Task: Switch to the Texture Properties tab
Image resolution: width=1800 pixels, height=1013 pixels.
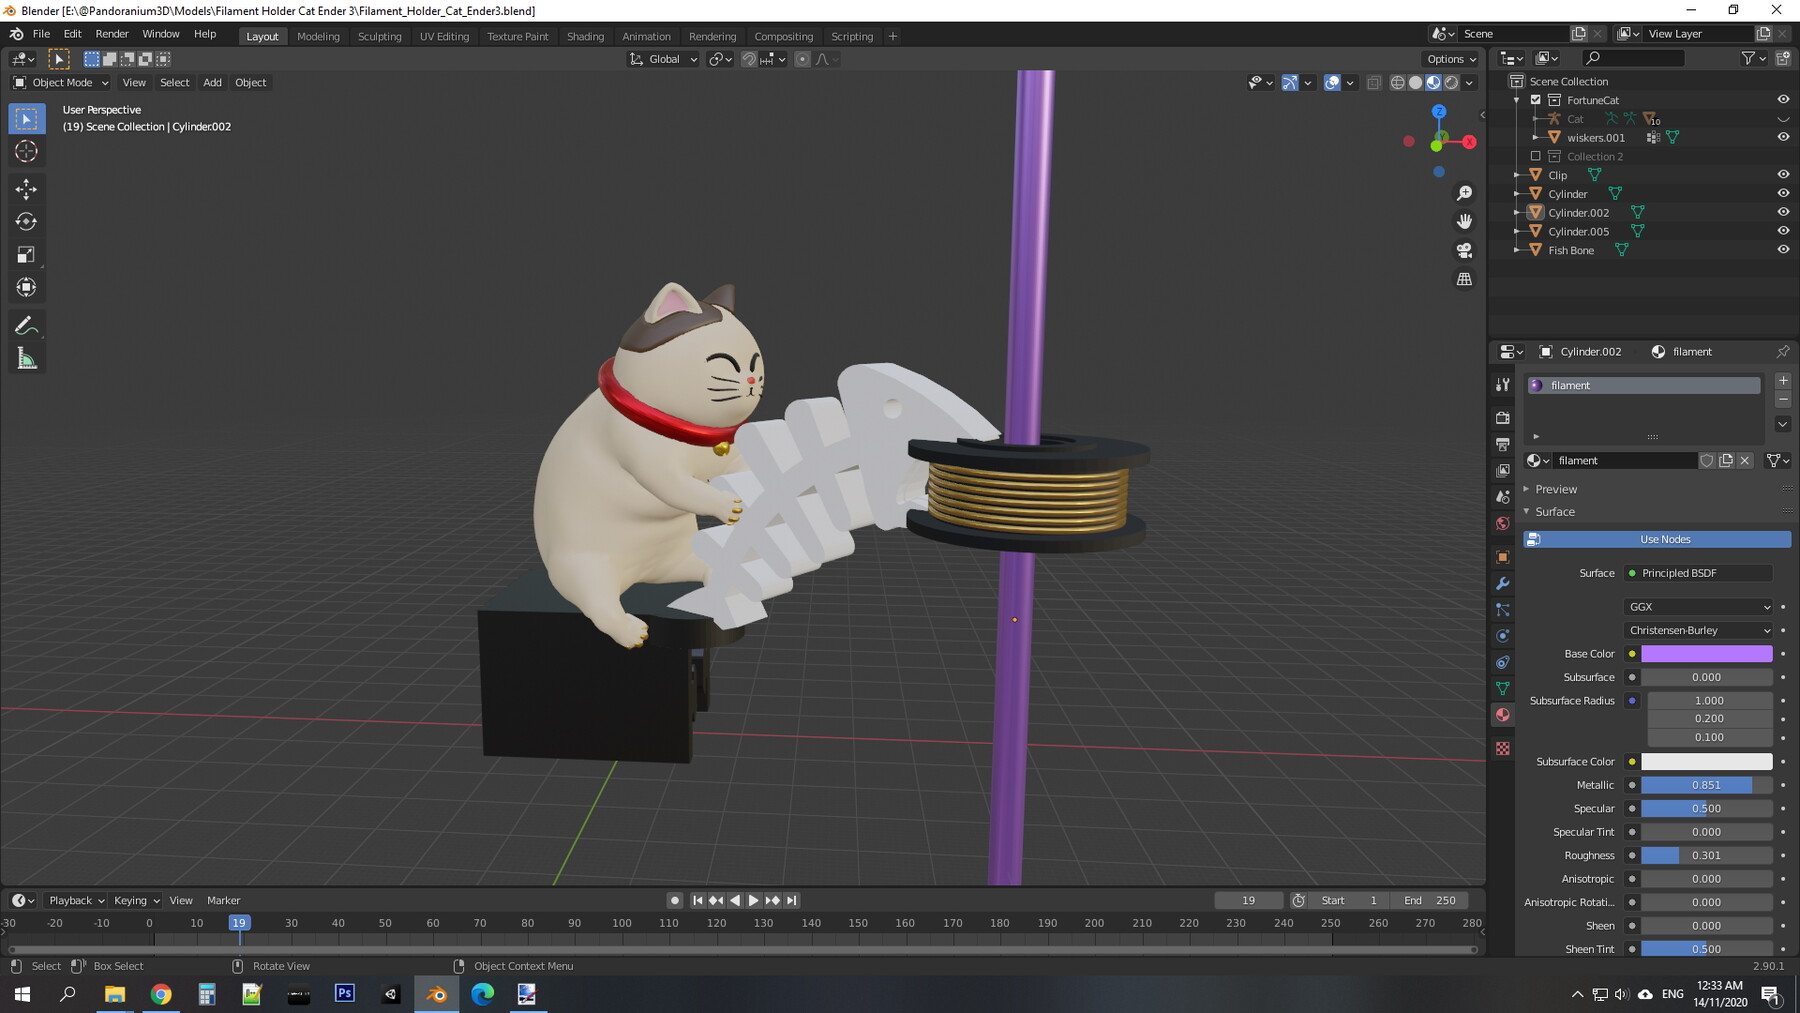Action: tap(1502, 748)
